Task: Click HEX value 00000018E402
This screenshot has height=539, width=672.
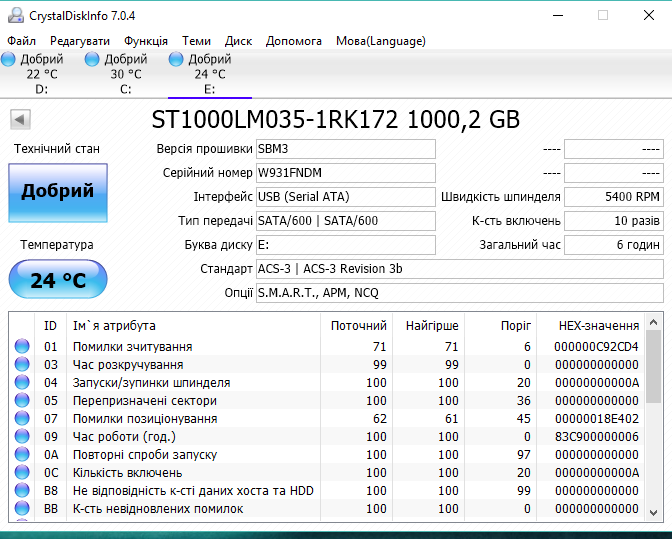Action: [596, 418]
